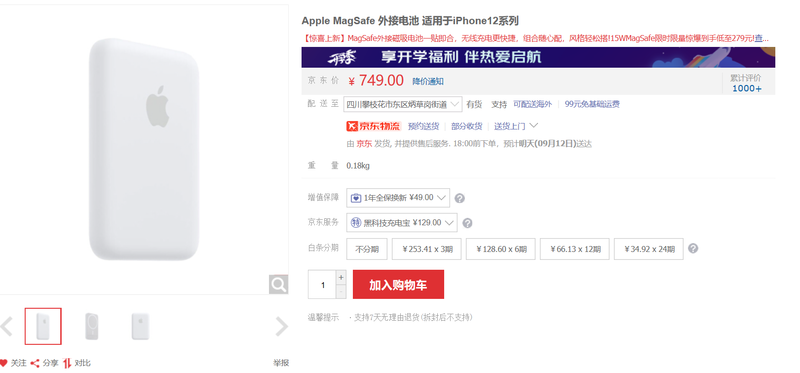Select the third product thumbnail
Viewport: 800px width, 373px height.
coord(140,326)
